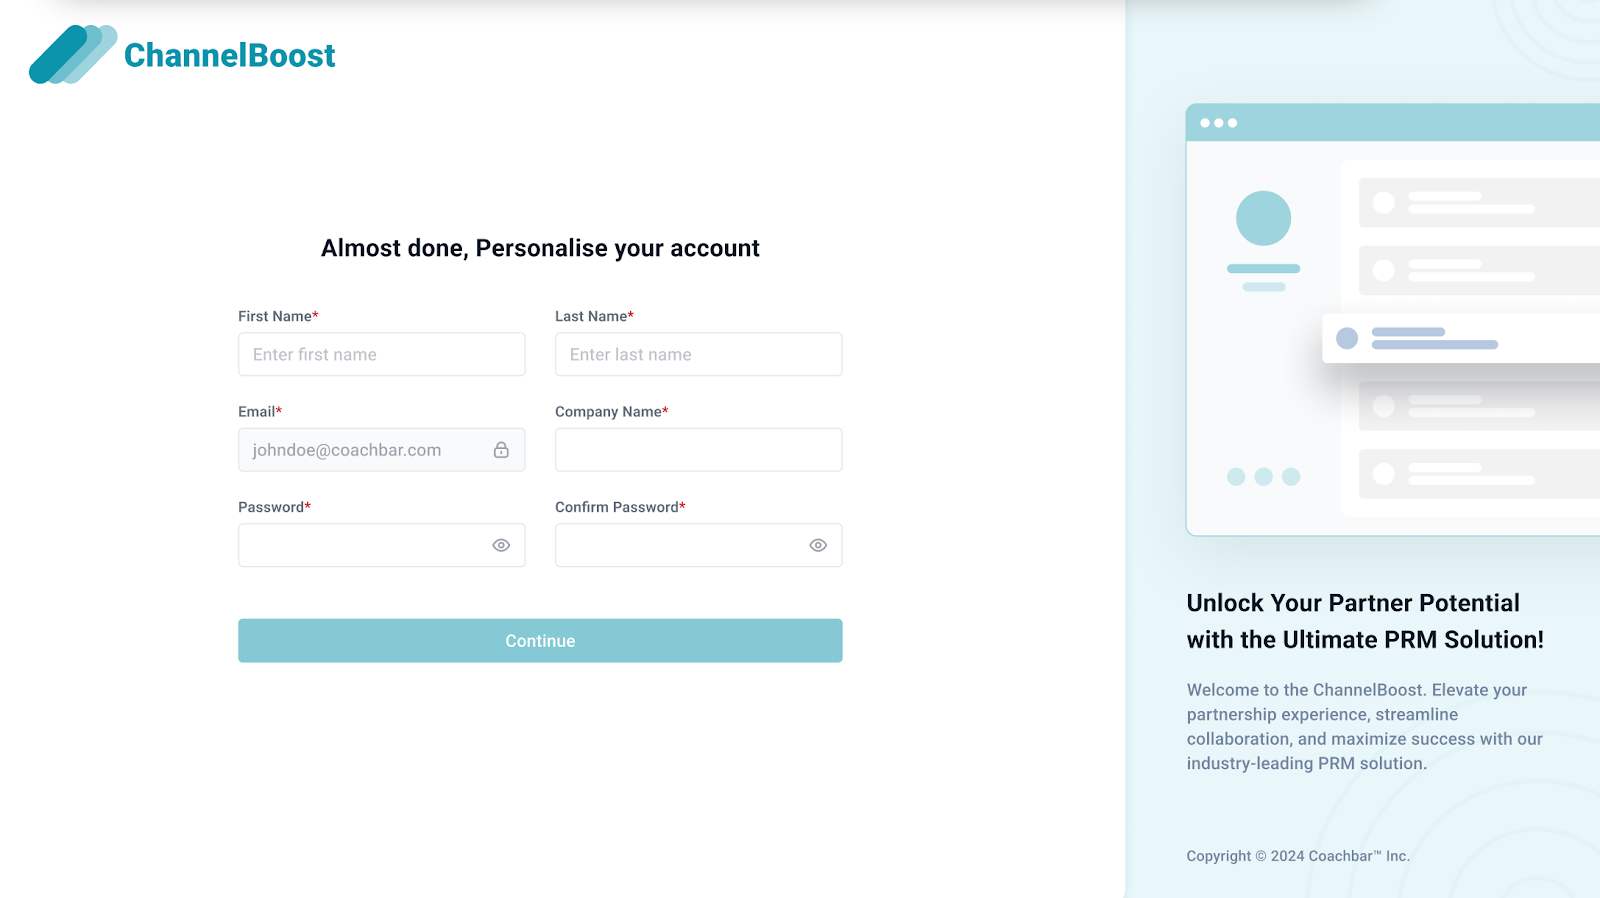This screenshot has height=898, width=1600.
Task: Click the ChannelBoost striped logo icon
Action: click(x=73, y=55)
